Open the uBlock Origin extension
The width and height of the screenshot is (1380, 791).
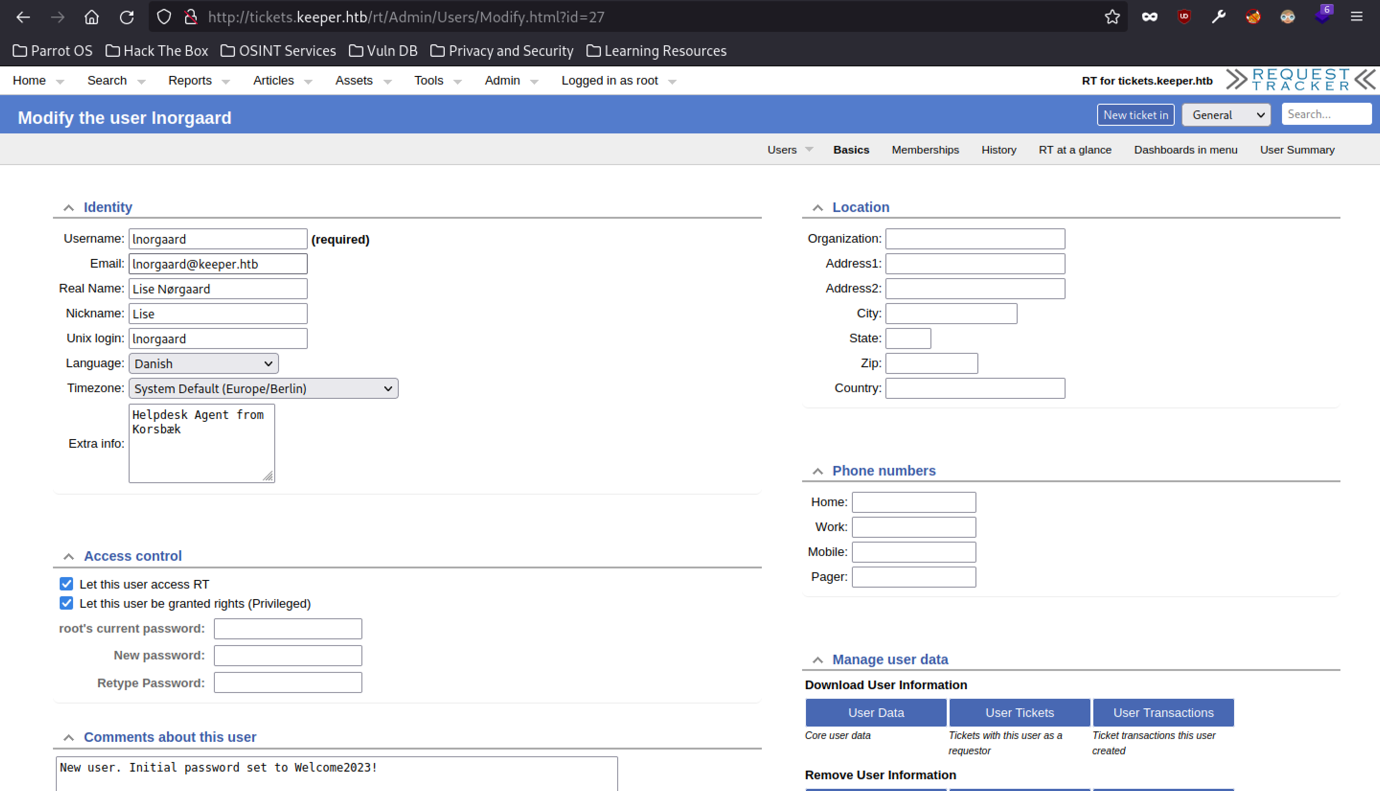click(1183, 16)
